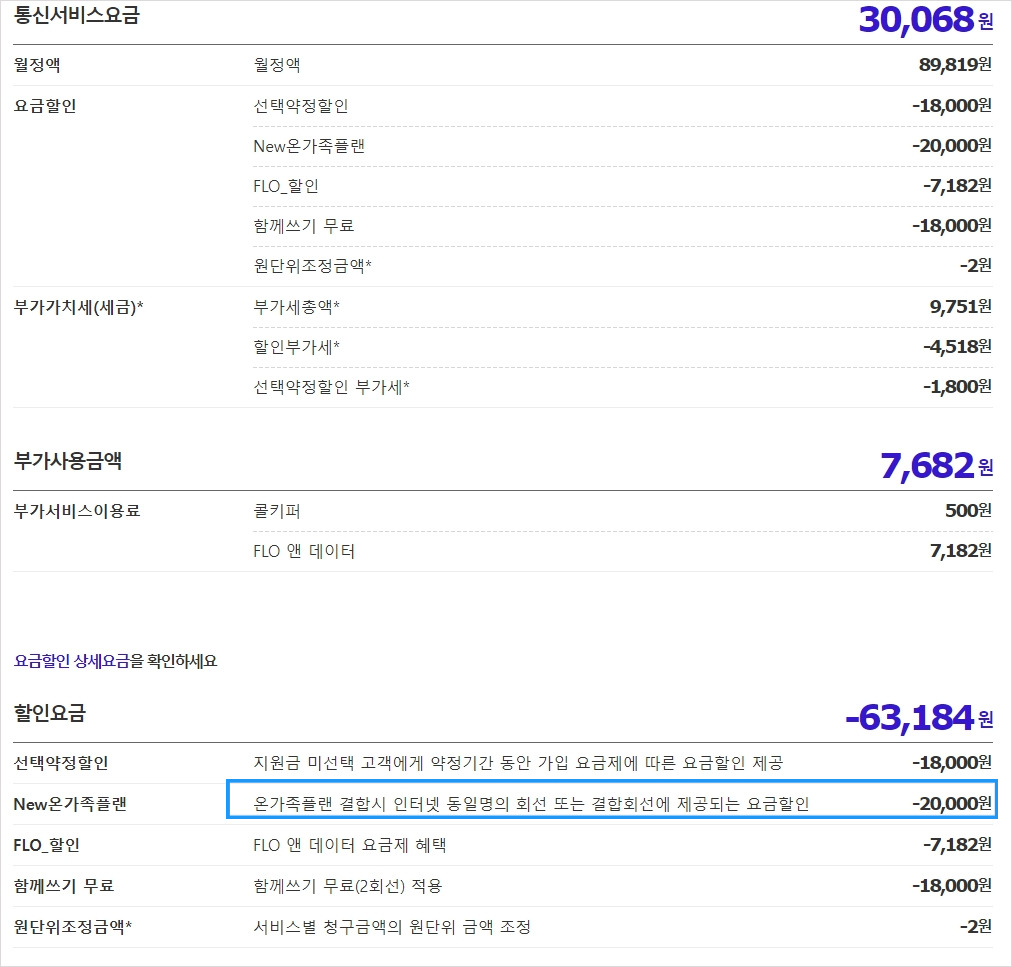The height and width of the screenshot is (967, 1012).
Task: Click the 7,682원 additional usage total
Action: click(936, 465)
